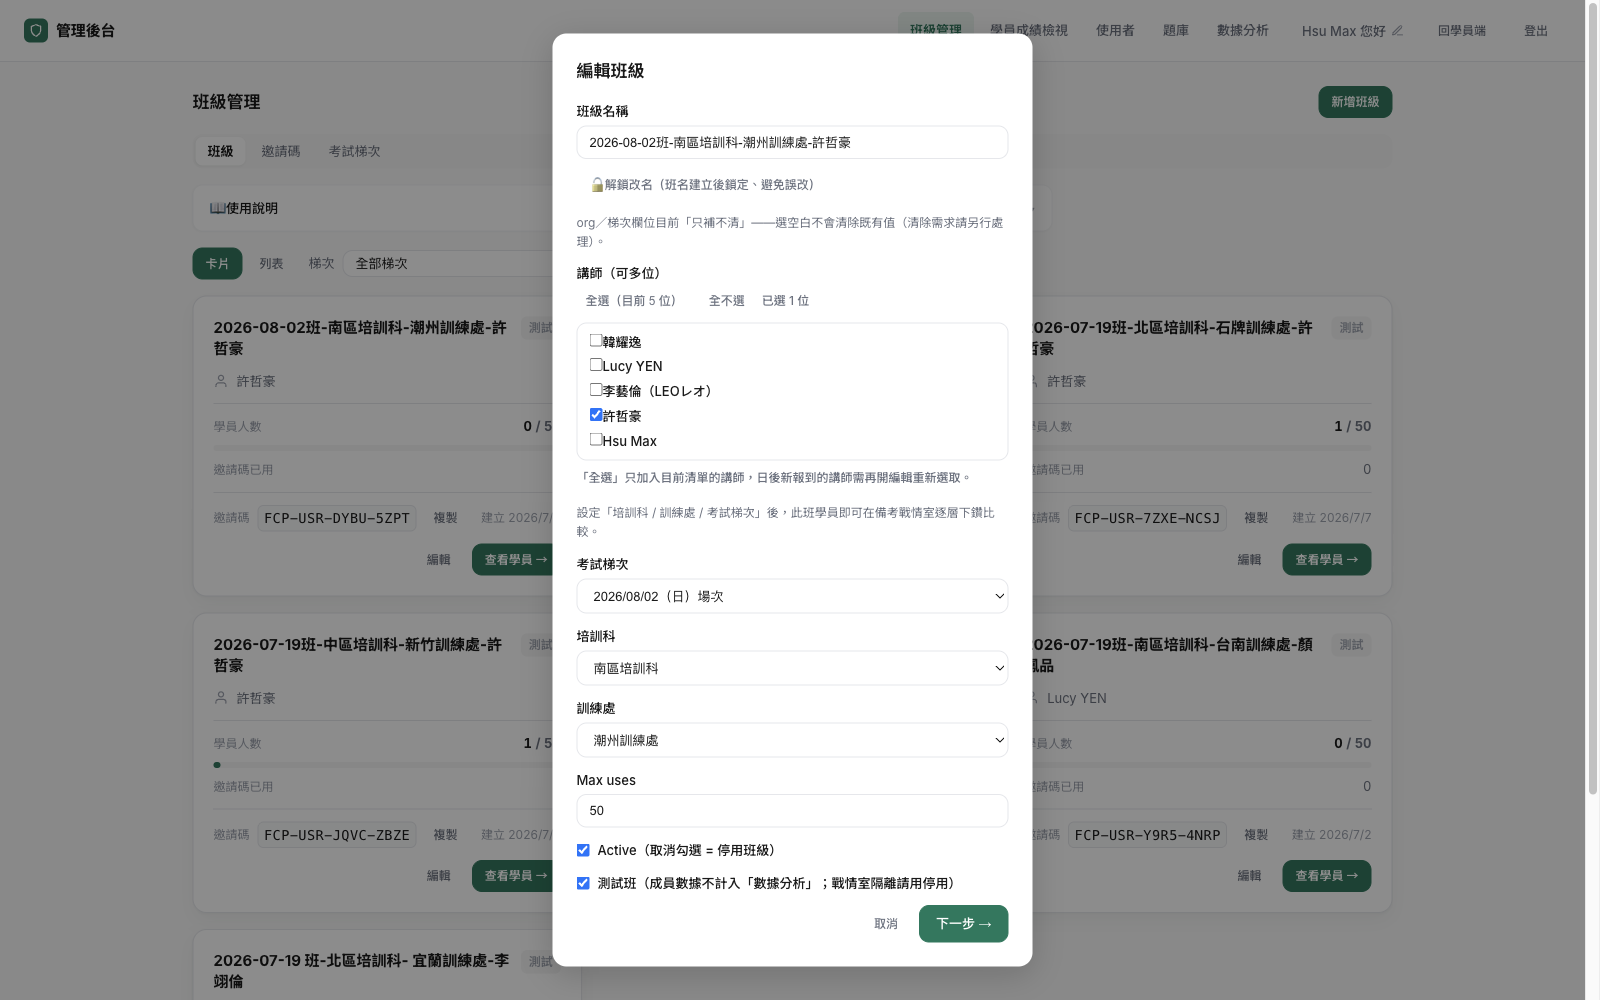
Task: Click the Hsu Max 您好 account label
Action: [1344, 31]
